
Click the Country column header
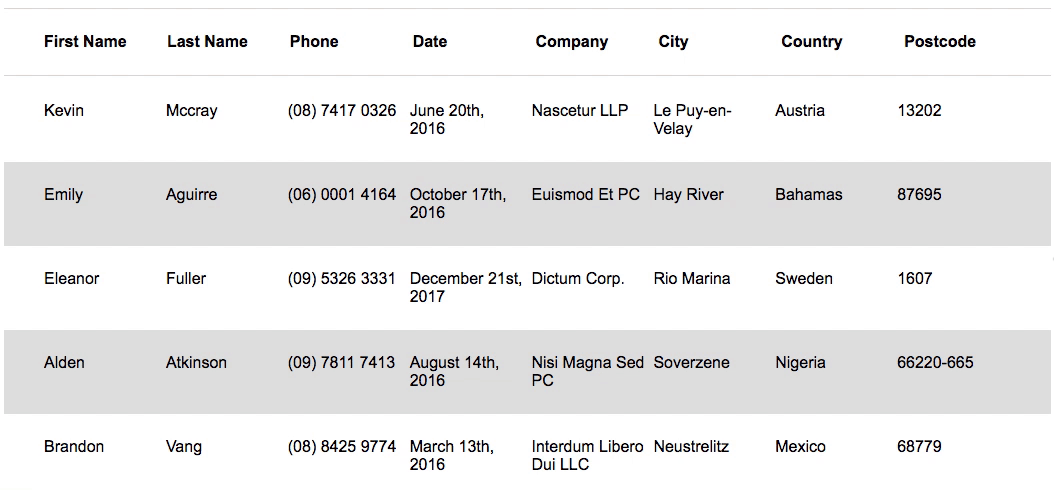click(x=812, y=41)
